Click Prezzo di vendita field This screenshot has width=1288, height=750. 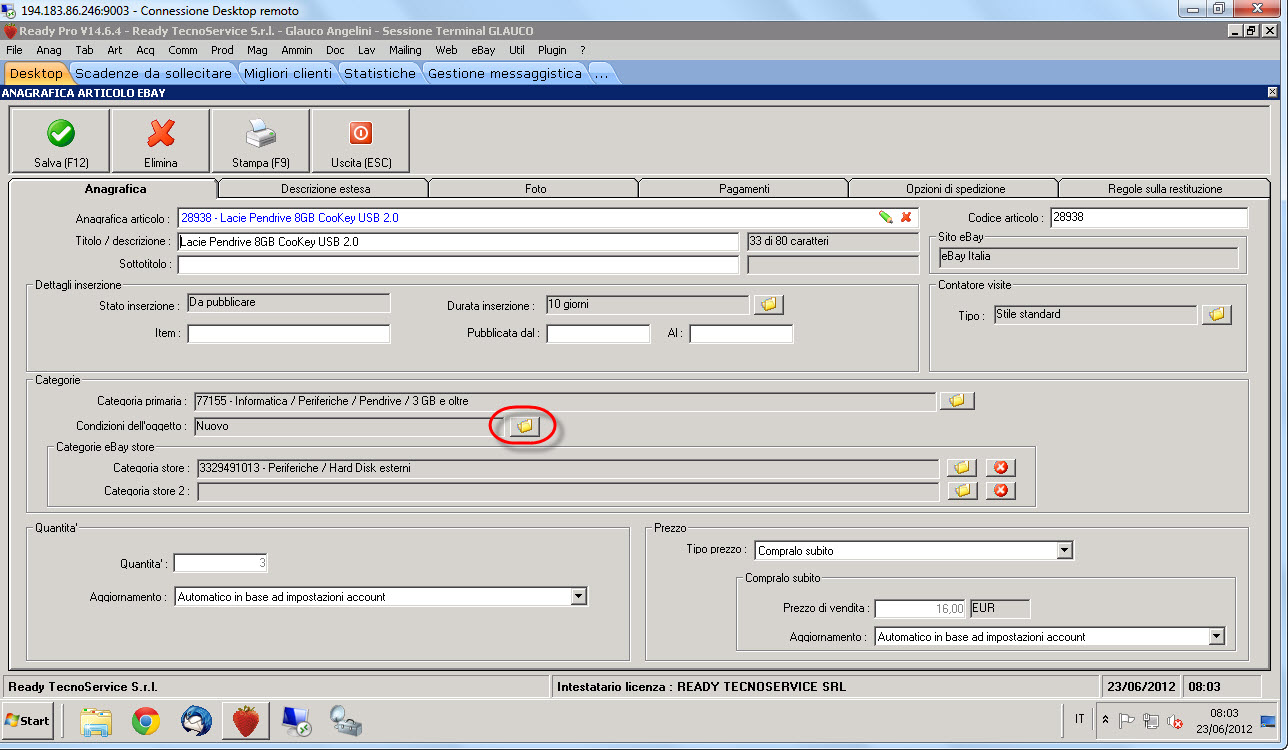pos(921,609)
